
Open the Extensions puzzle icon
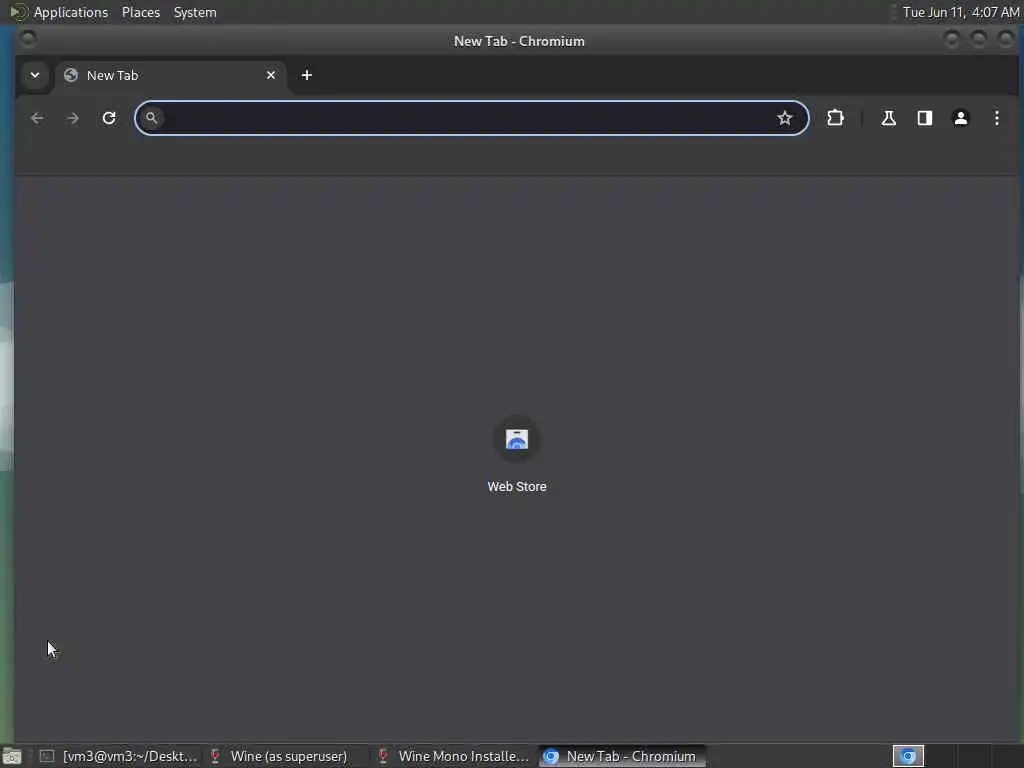835,118
